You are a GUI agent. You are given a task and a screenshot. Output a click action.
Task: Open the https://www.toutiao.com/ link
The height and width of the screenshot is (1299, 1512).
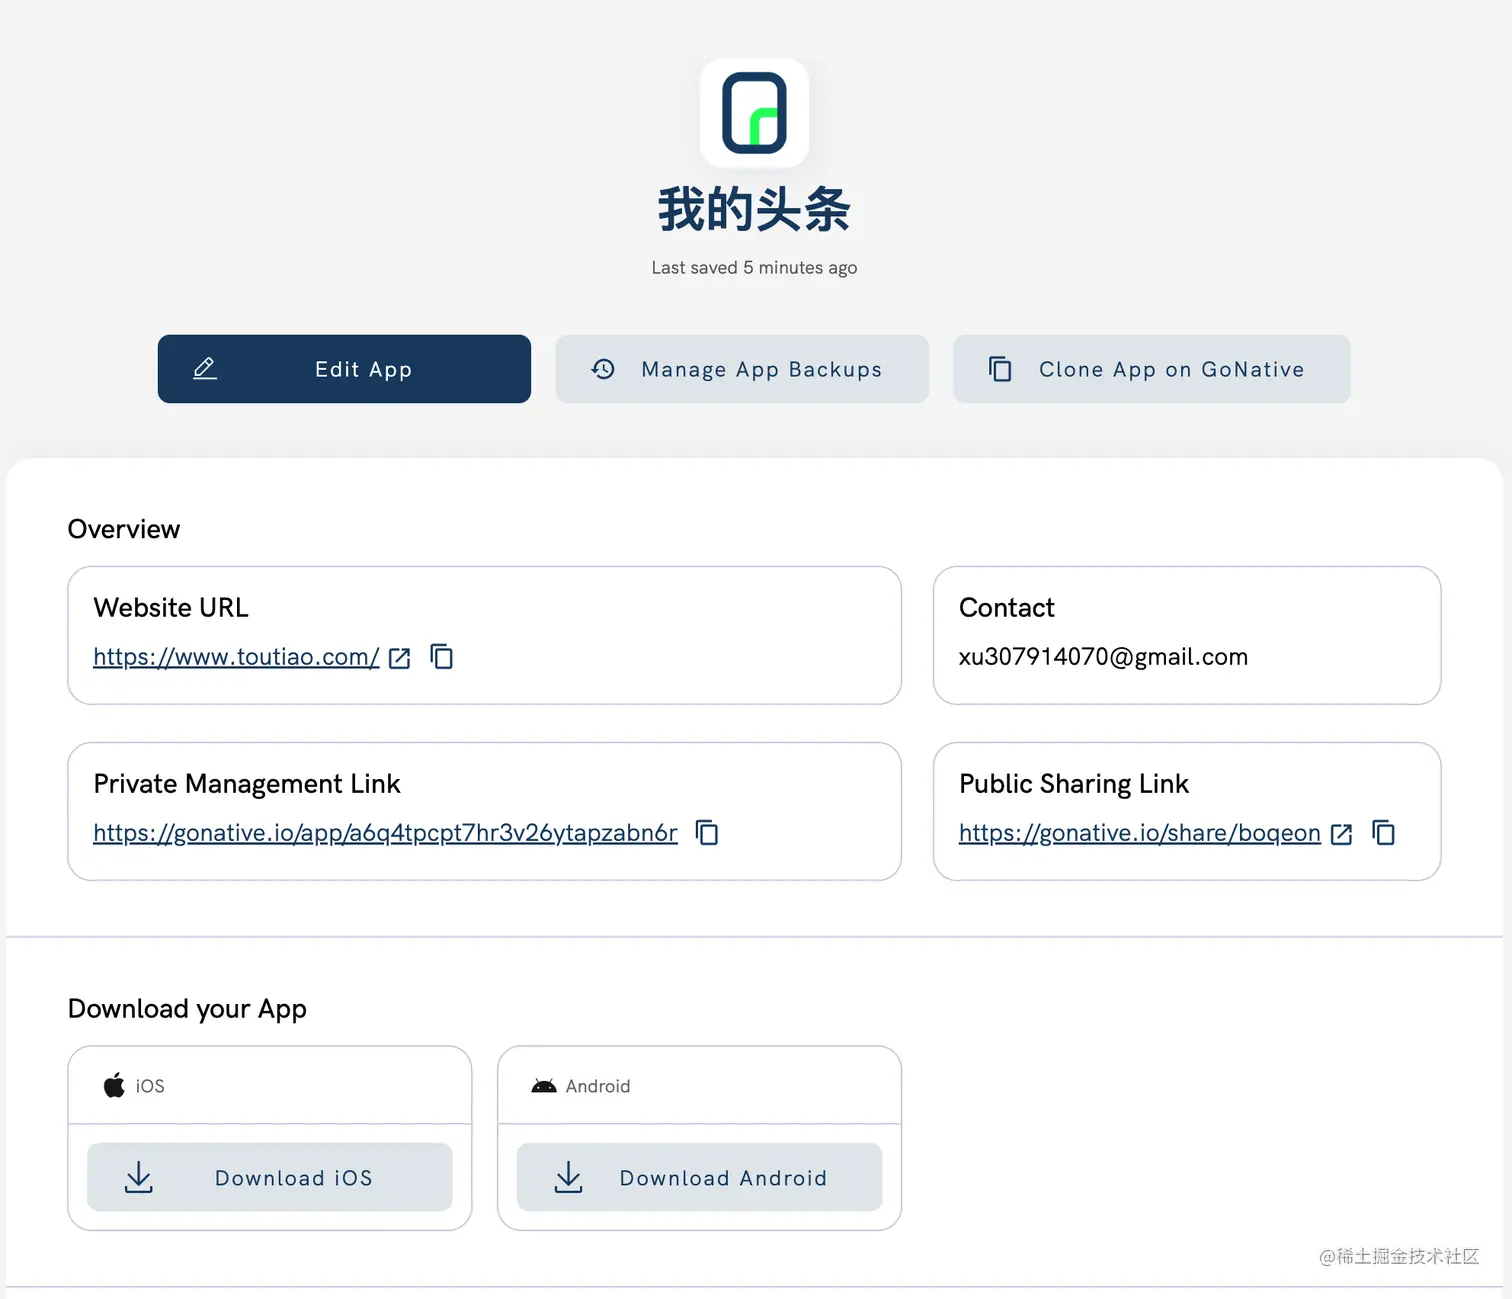[236, 657]
